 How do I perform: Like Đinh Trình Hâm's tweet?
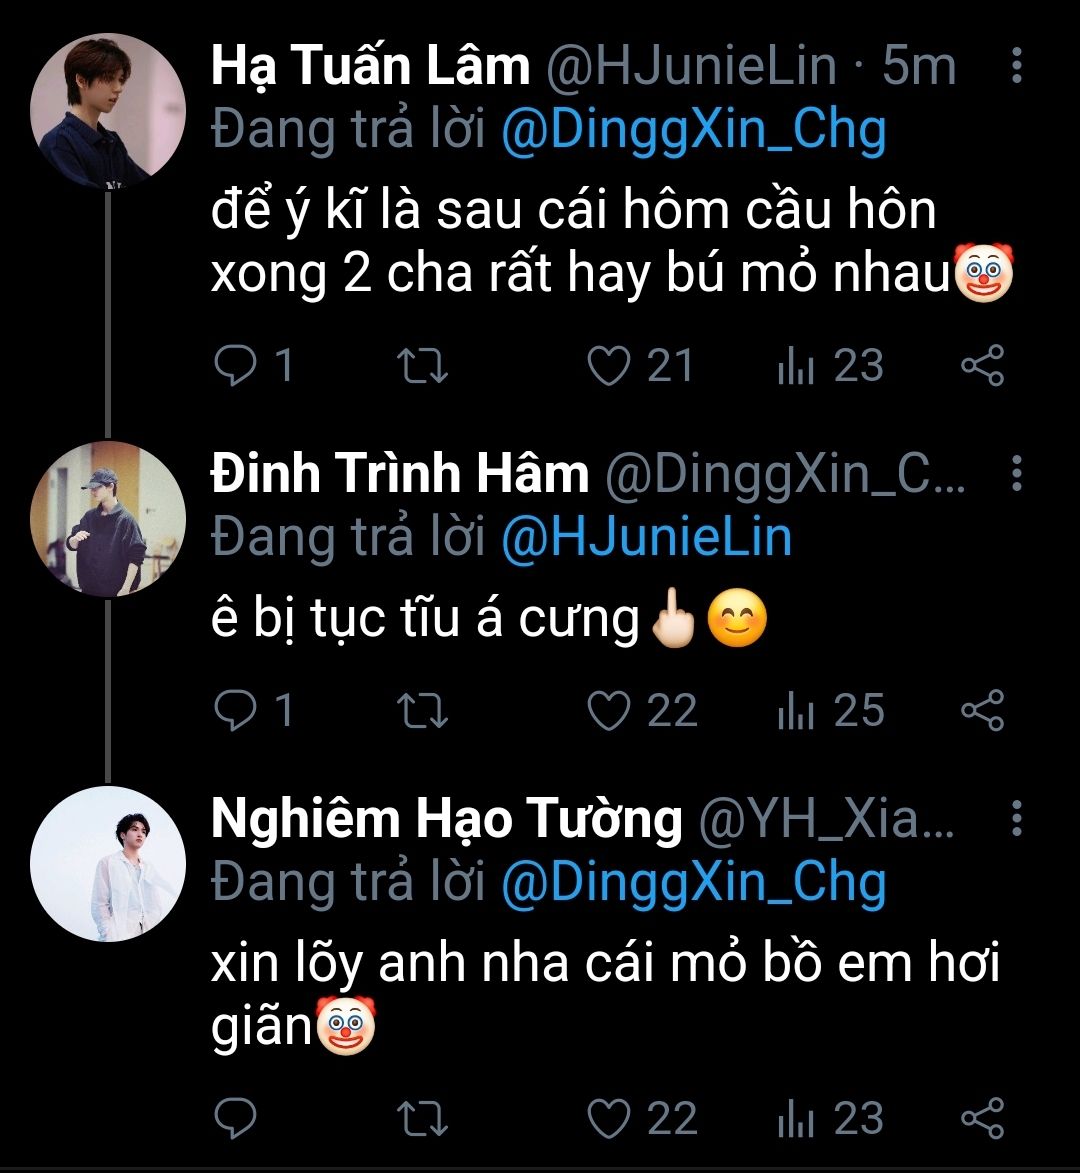coord(607,711)
